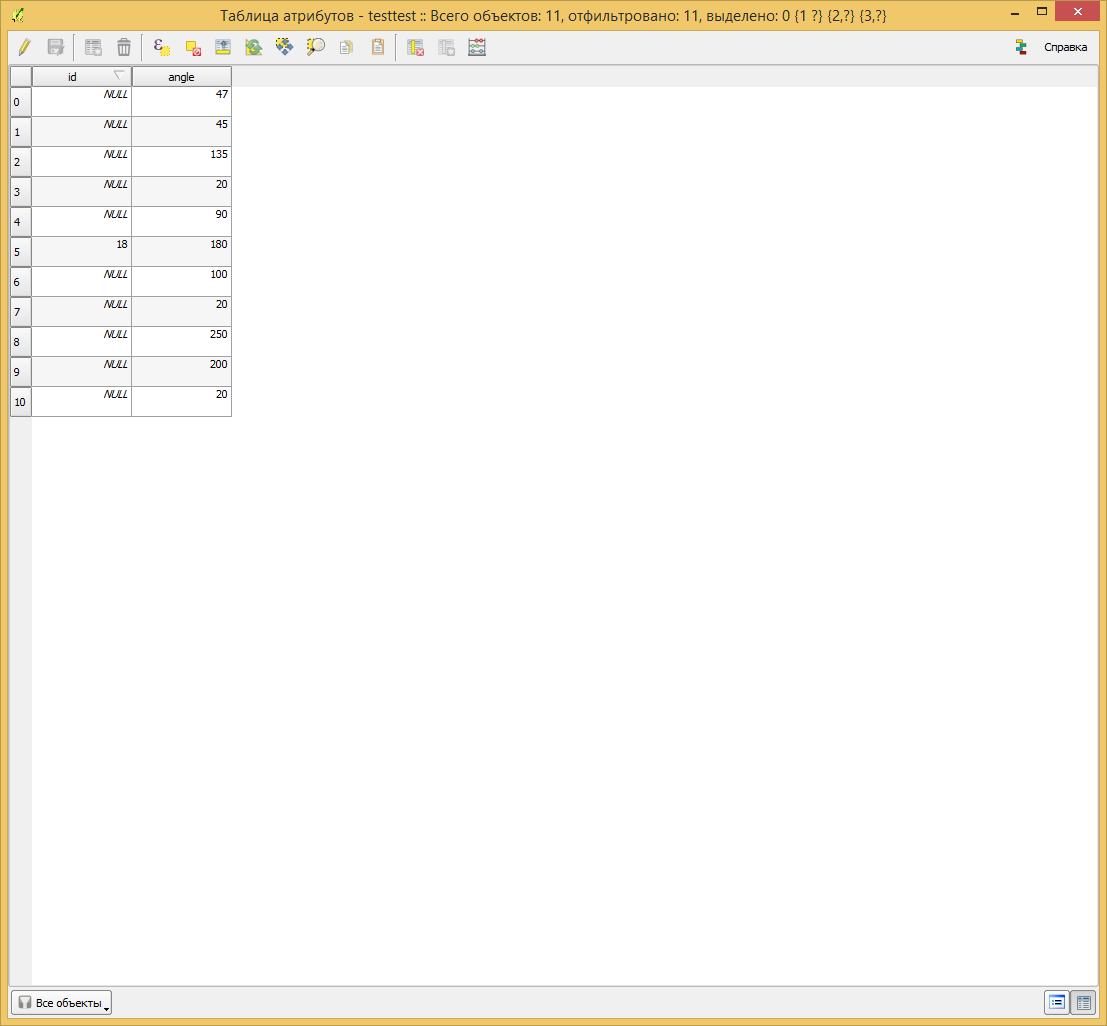Image resolution: width=1107 pixels, height=1026 pixels.
Task: Click angle cell with value 47
Action: coord(181,102)
